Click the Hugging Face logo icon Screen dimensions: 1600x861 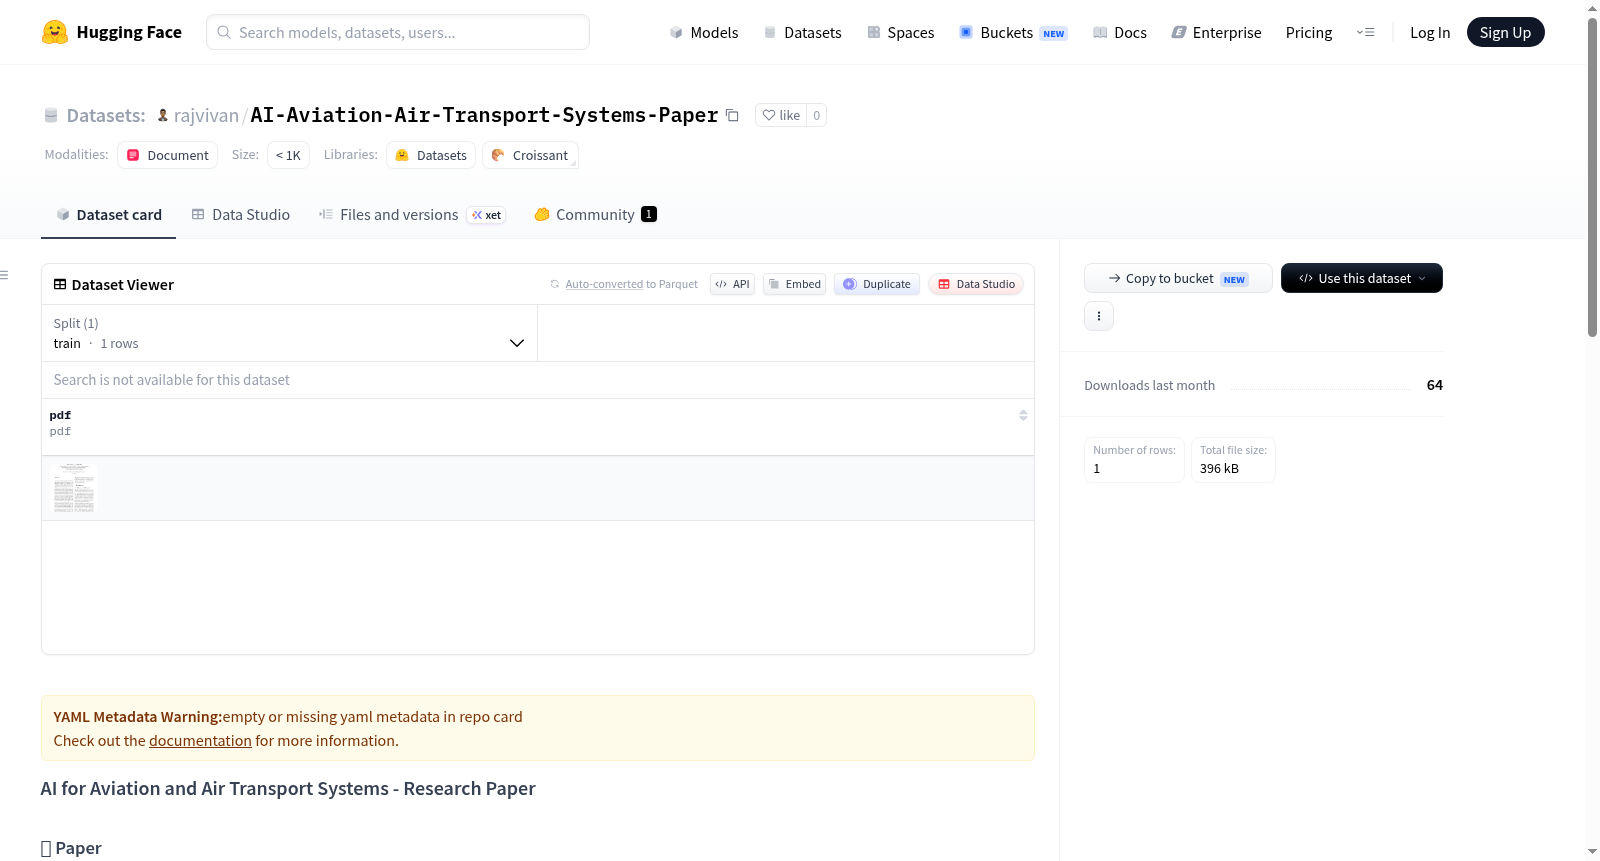pyautogui.click(x=55, y=32)
